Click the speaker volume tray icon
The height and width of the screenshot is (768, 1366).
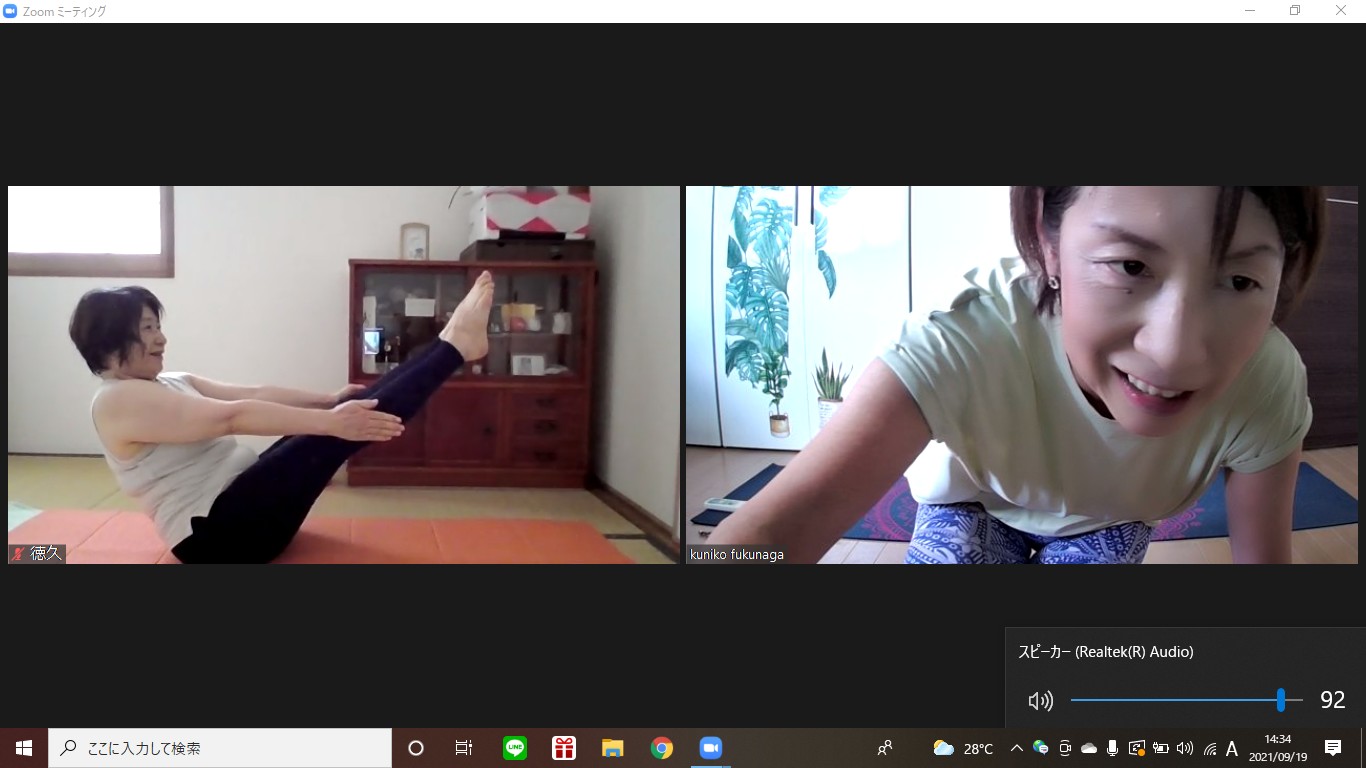click(1185, 748)
